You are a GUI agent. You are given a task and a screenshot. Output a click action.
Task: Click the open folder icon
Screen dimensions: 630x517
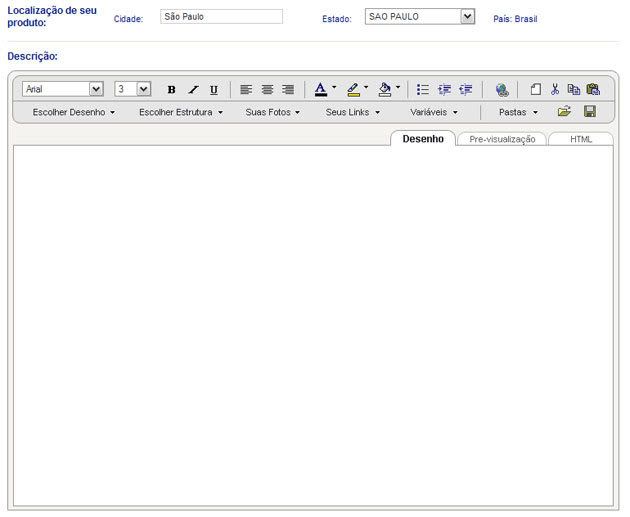coord(564,111)
